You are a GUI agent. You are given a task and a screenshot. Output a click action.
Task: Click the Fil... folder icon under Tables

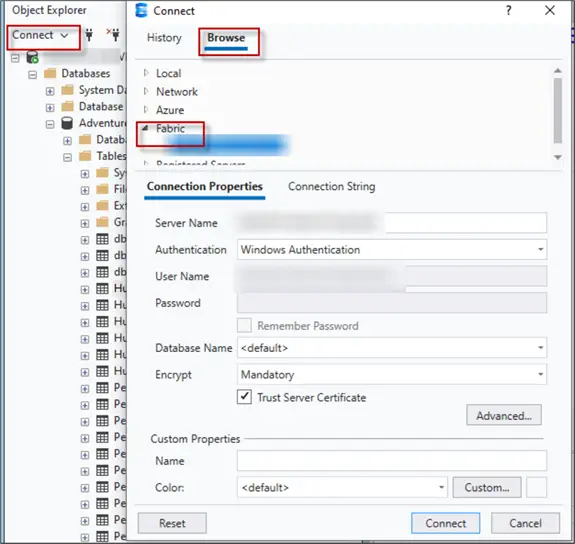(102, 189)
